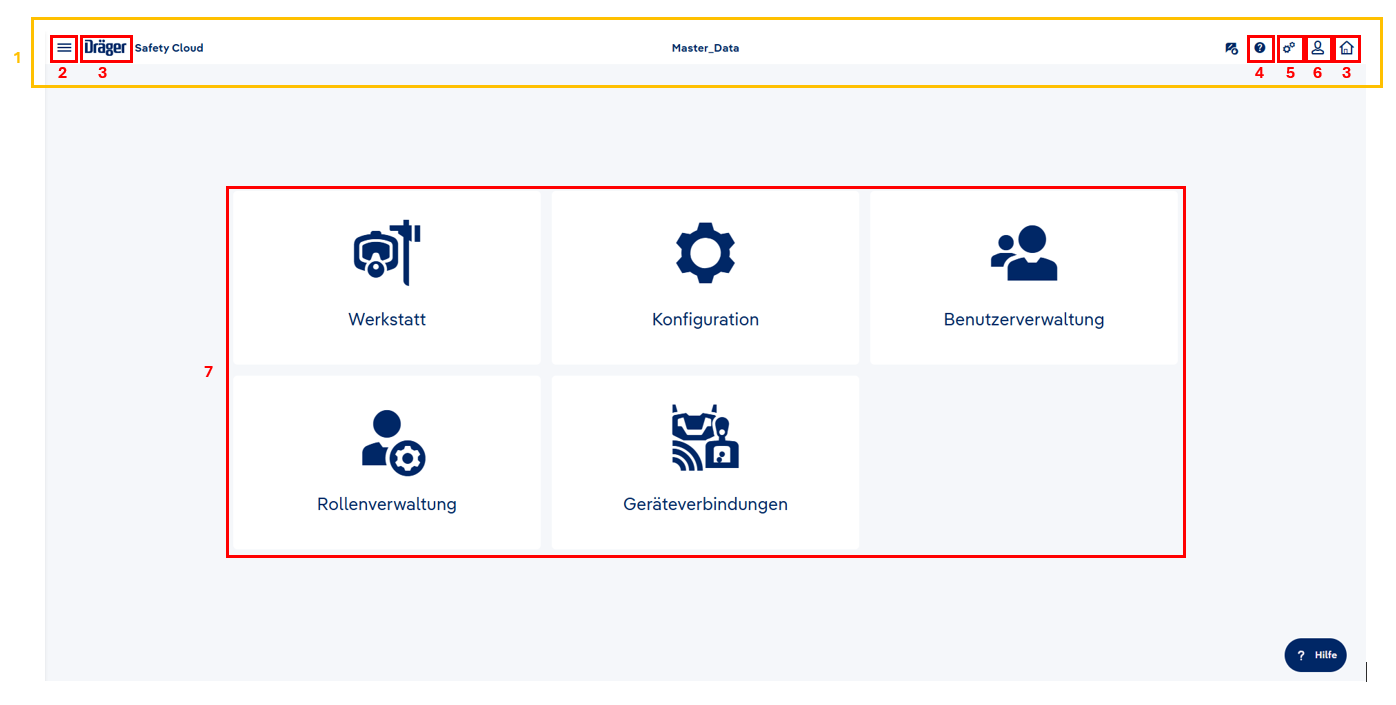The height and width of the screenshot is (705, 1396).
Task: Select the Konfiguration label text
Action: [705, 320]
